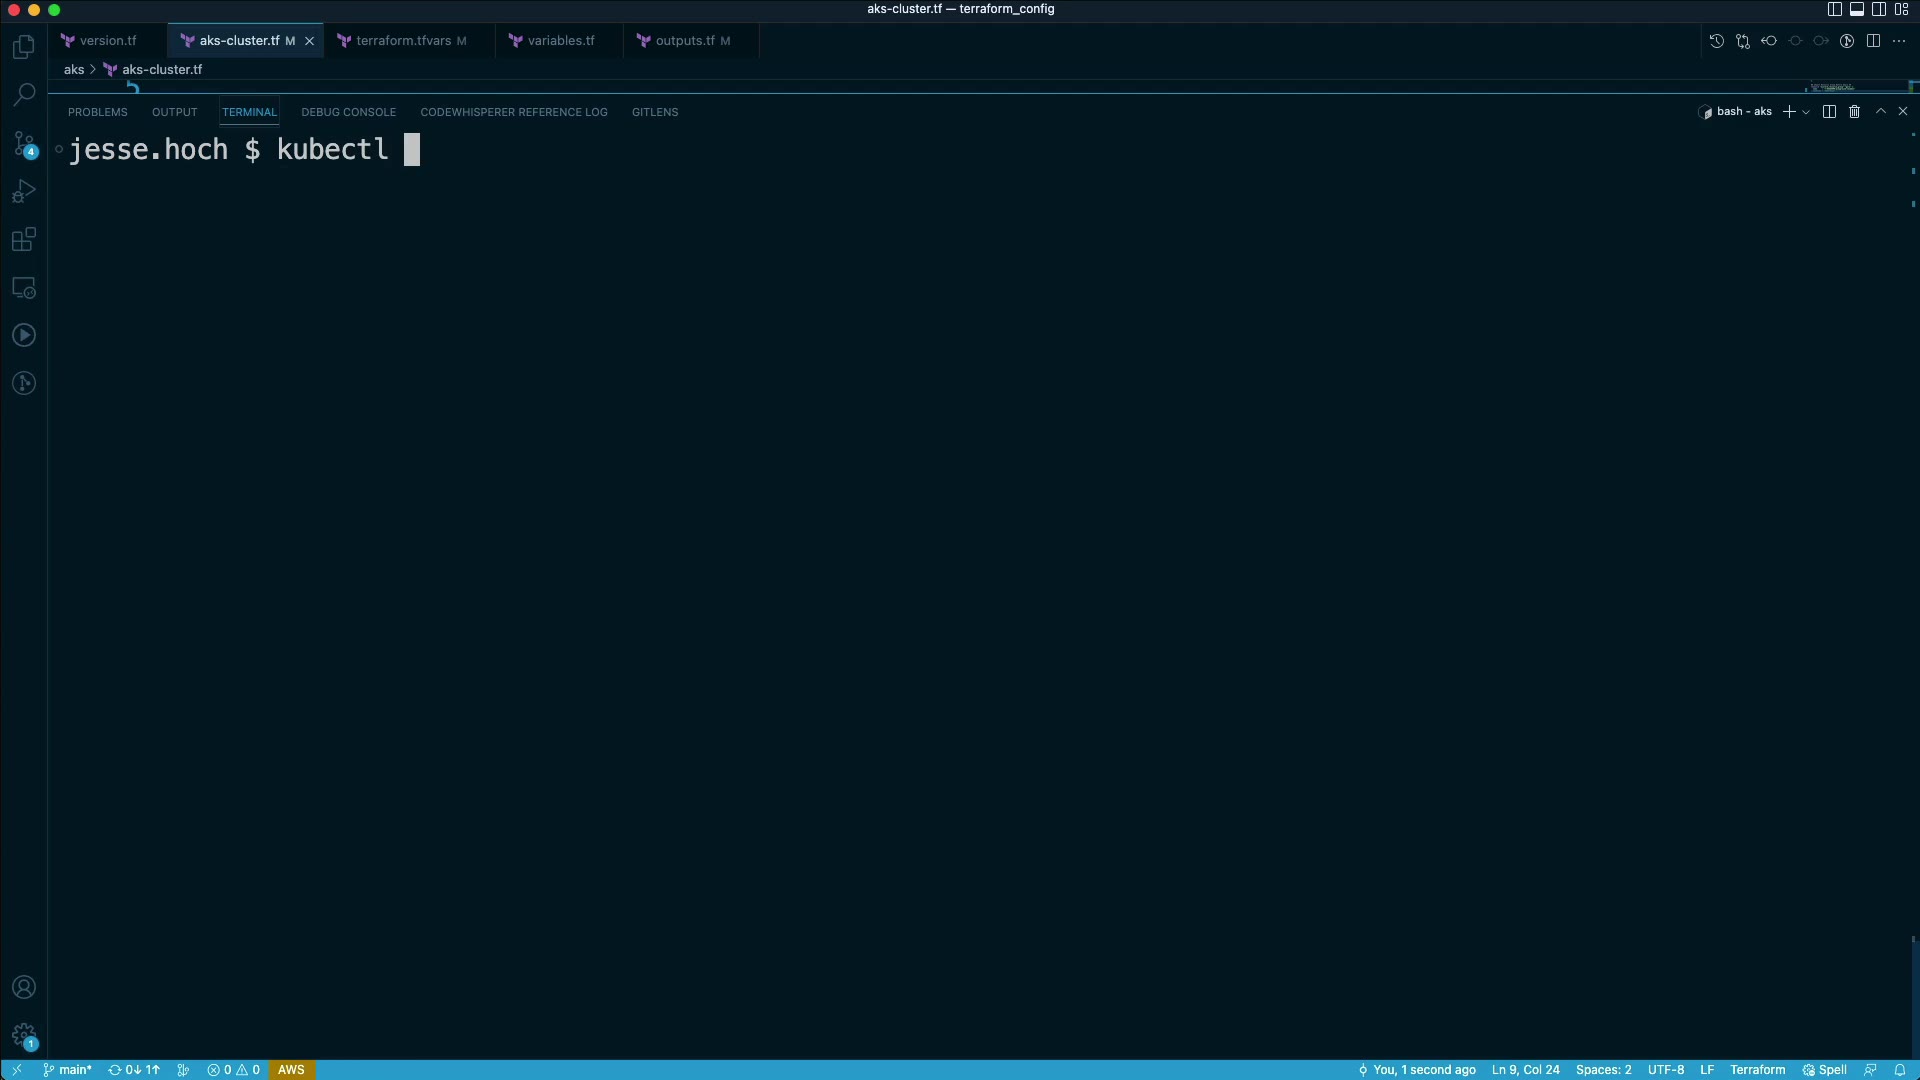Open the Source Control view
1920x1080 pixels.
click(x=24, y=144)
